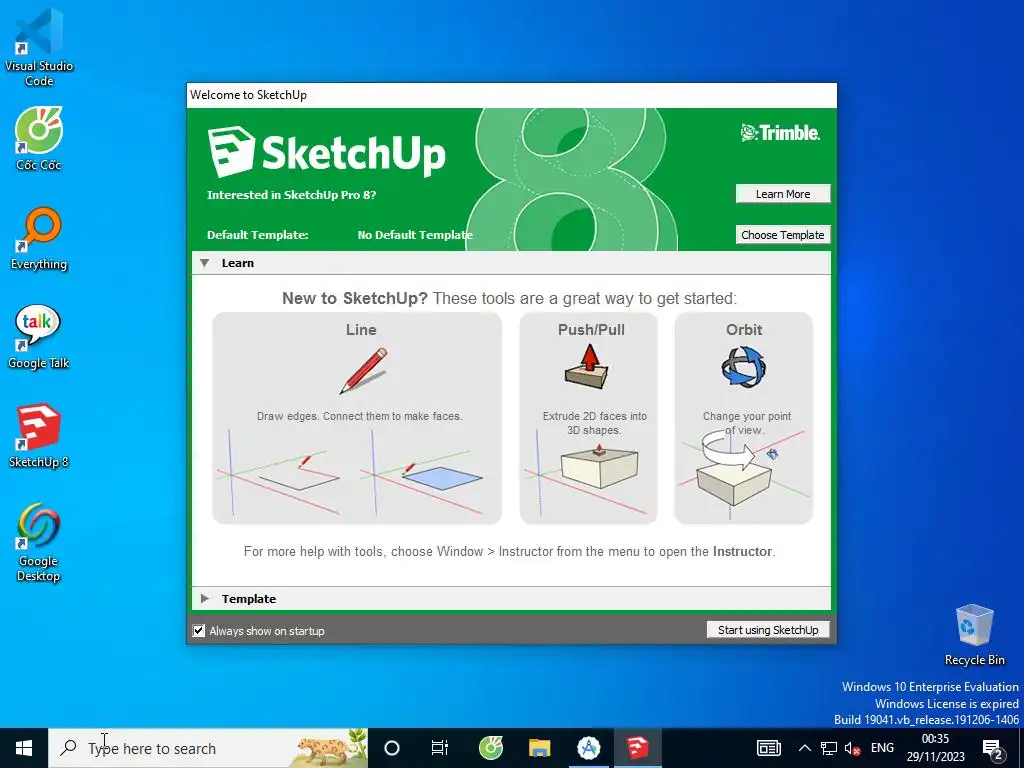Click the Learn More button
This screenshot has height=768, width=1024.
pyautogui.click(x=782, y=194)
